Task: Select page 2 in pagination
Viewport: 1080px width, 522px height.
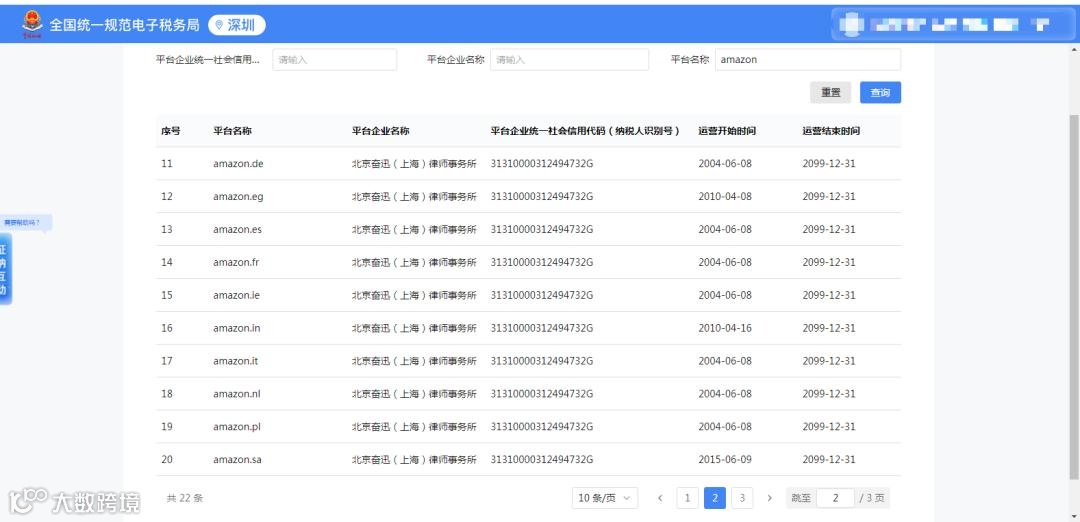Action: pyautogui.click(x=714, y=498)
